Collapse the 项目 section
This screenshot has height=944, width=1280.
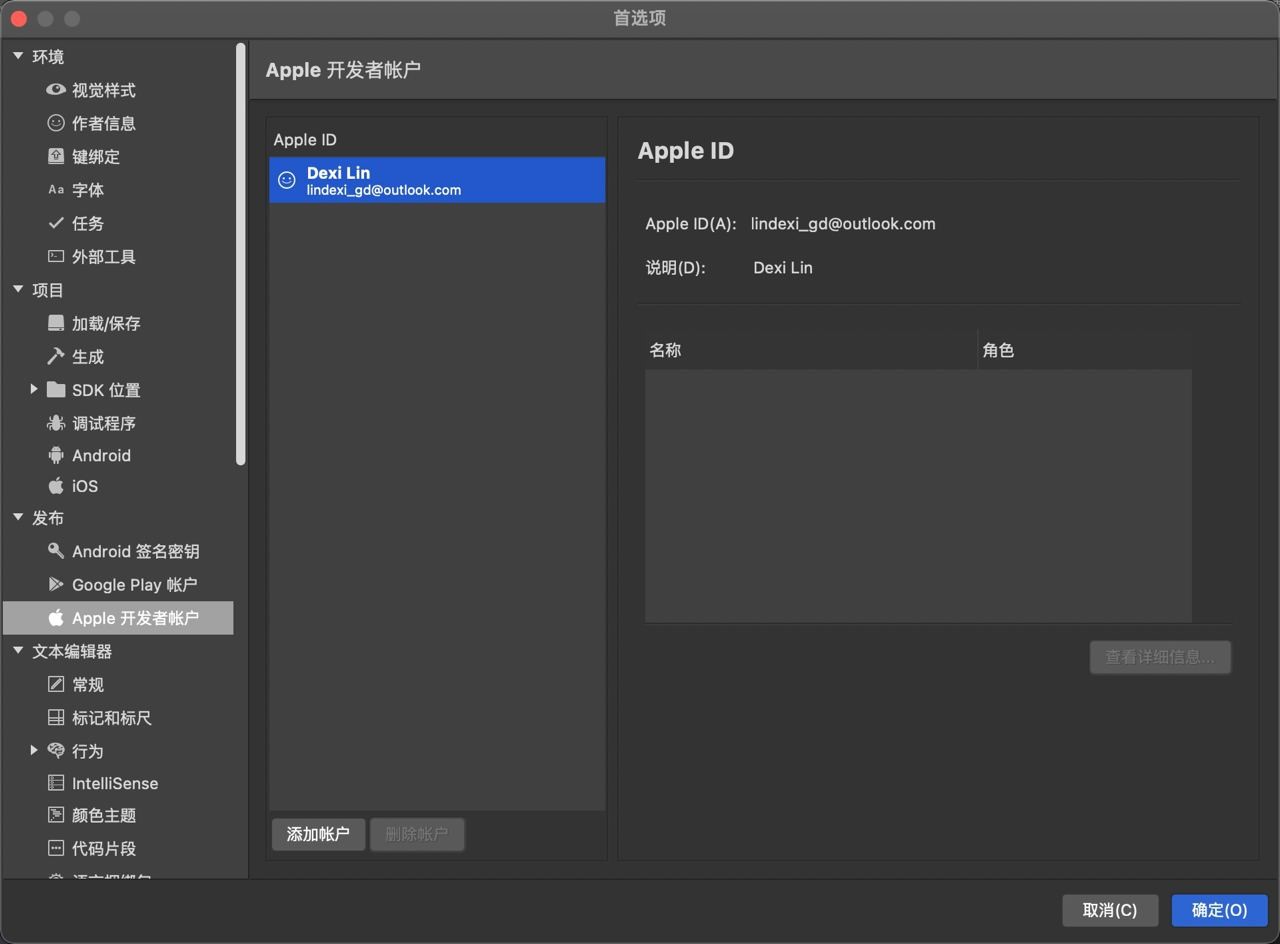[17, 290]
